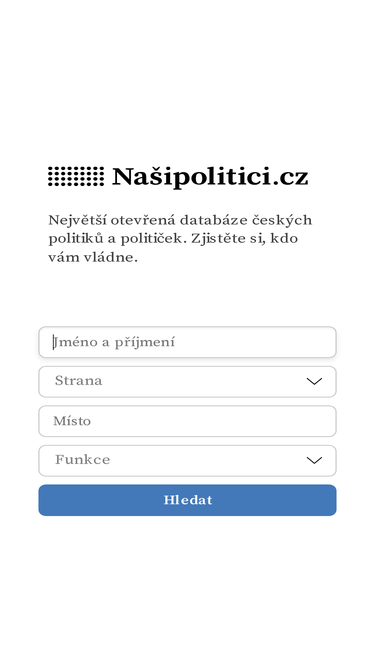Click the dotted grid logo icon
Viewport: 375px width, 667px height.
click(76, 176)
